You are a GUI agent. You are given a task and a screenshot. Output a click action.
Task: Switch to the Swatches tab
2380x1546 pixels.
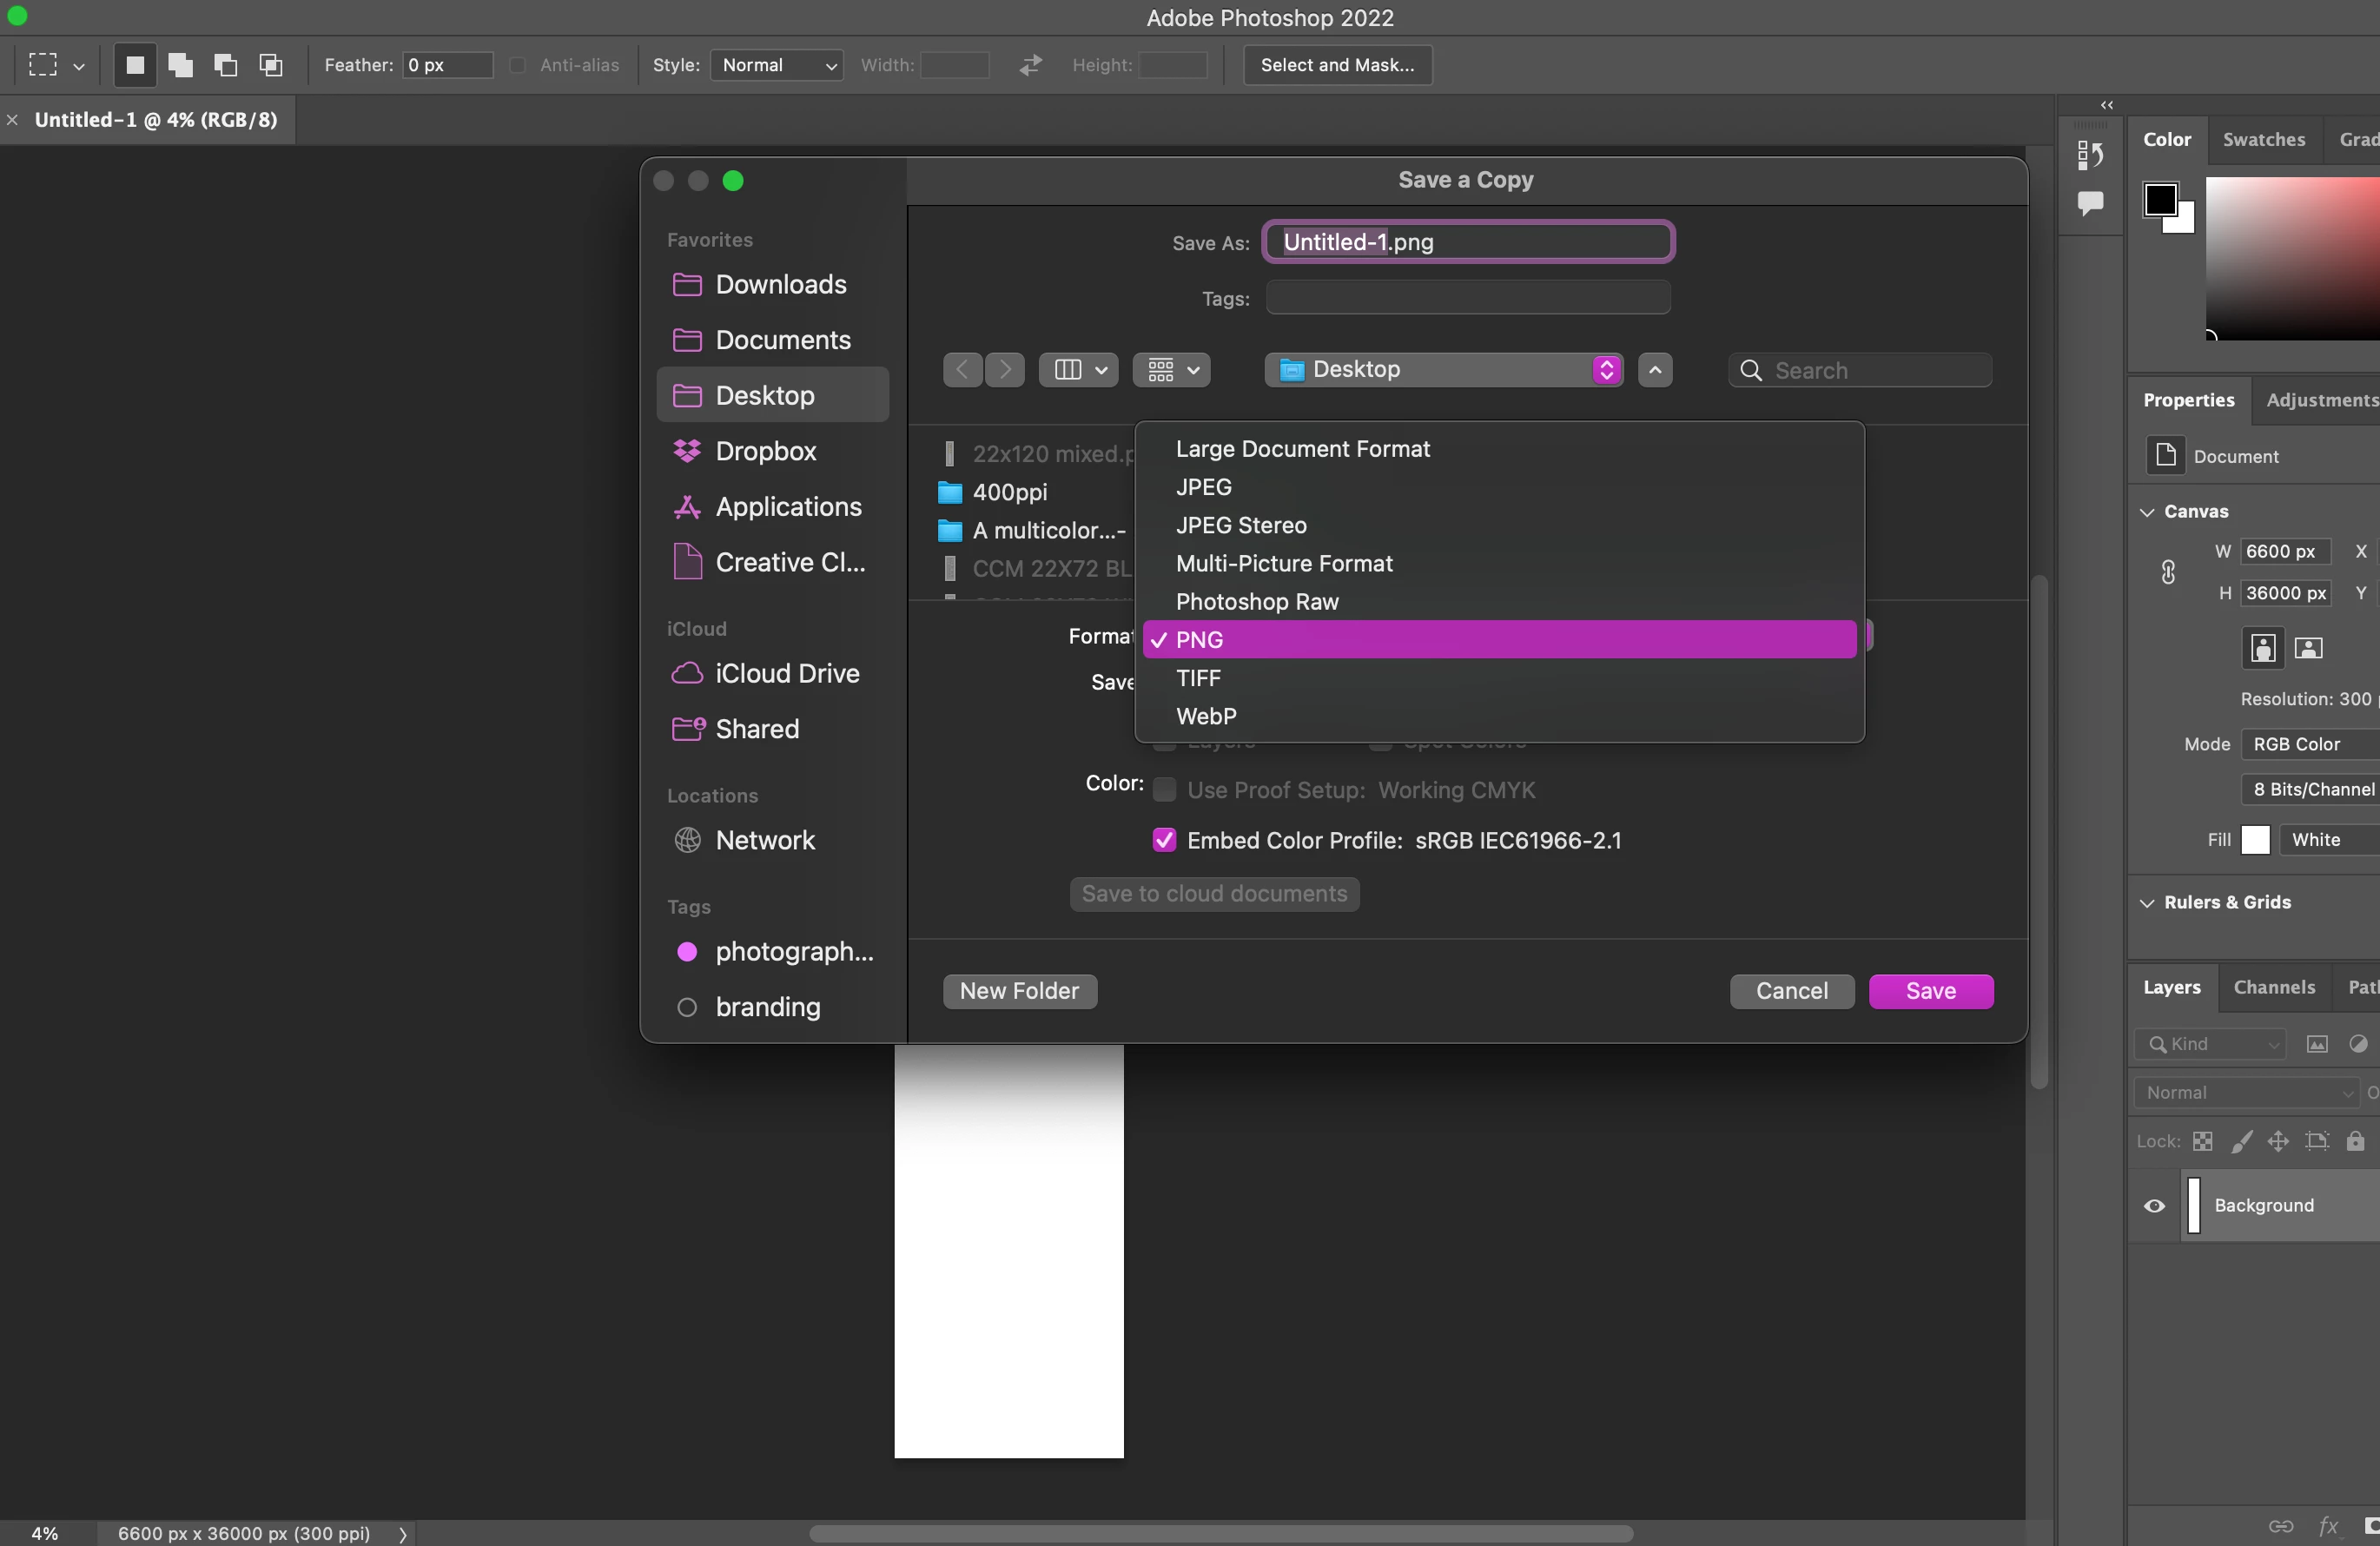pos(2263,139)
